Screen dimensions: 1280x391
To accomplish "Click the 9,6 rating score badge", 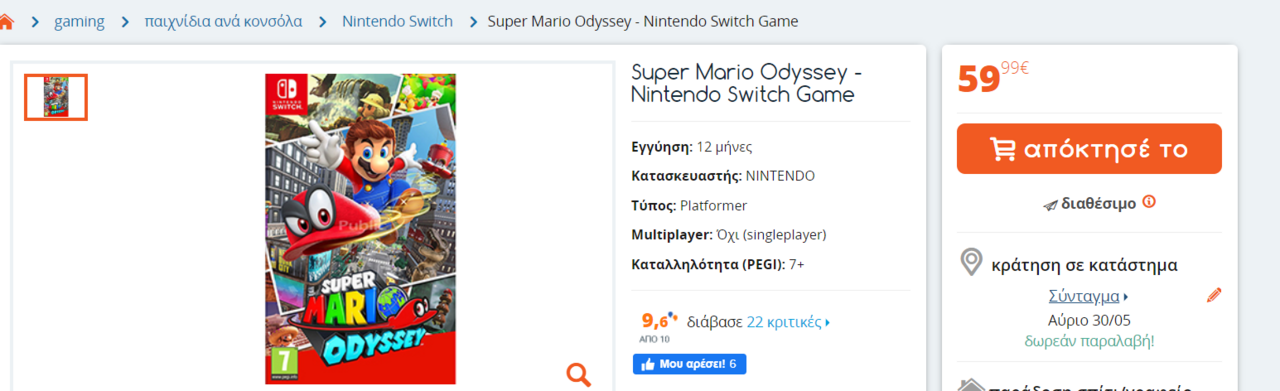I will (x=658, y=323).
